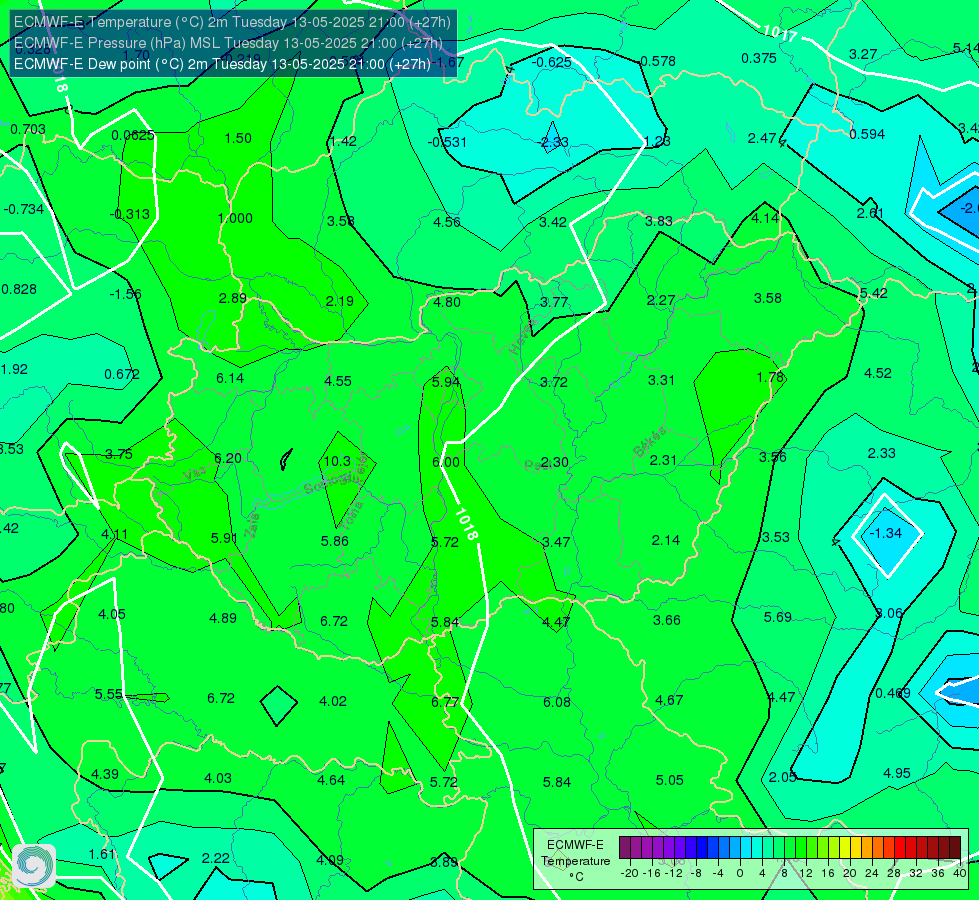The height and width of the screenshot is (900, 979).
Task: Click the -0.313 map value
Action: pyautogui.click(x=130, y=214)
